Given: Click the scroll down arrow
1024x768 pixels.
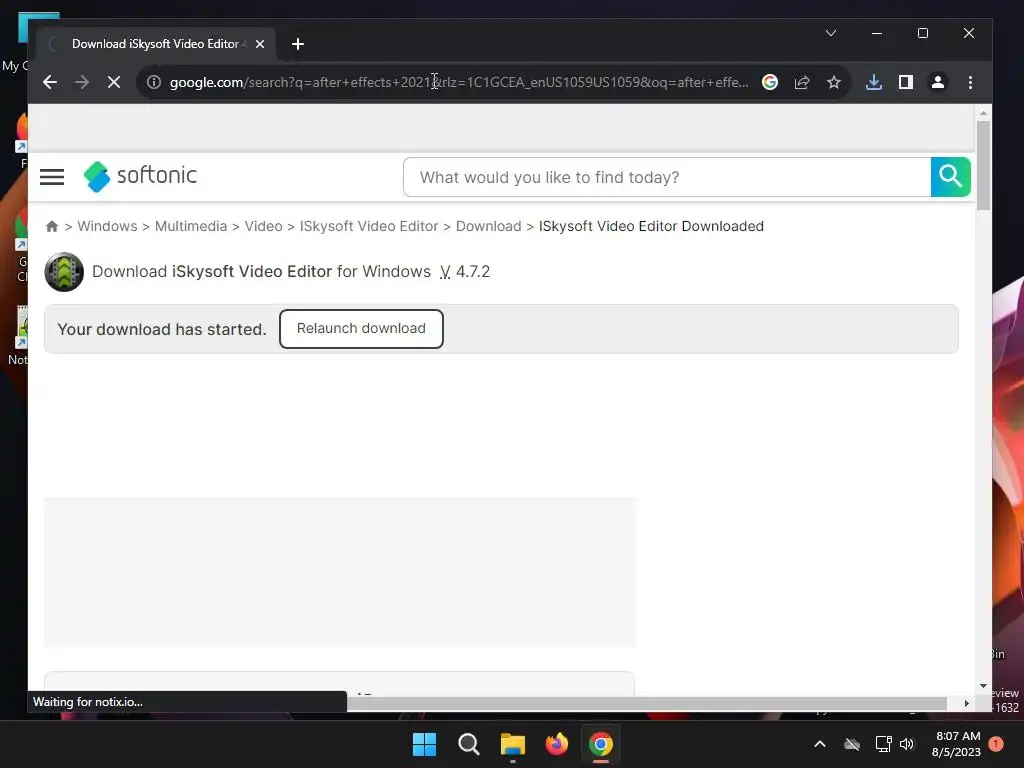Looking at the screenshot, I should tap(983, 686).
